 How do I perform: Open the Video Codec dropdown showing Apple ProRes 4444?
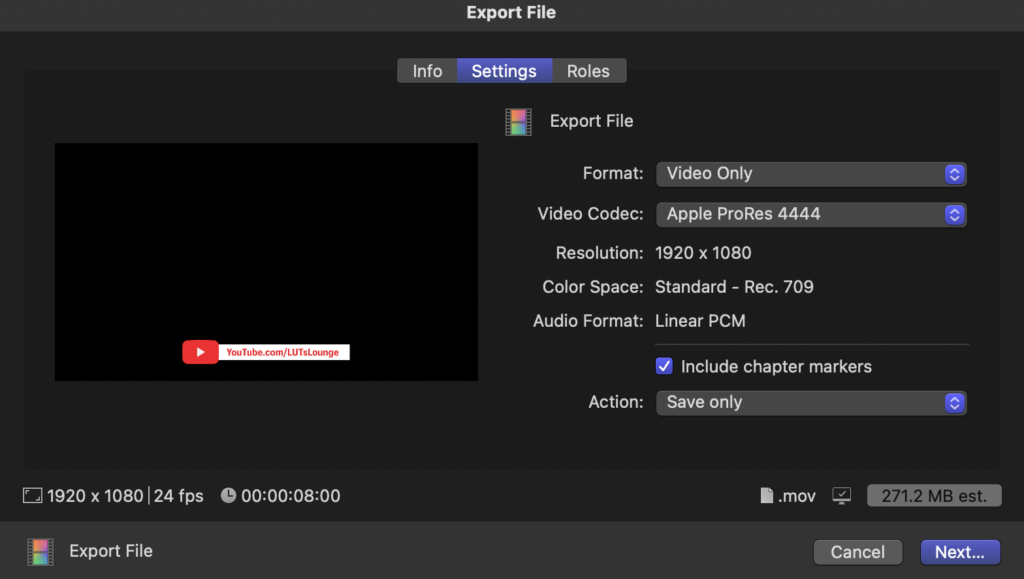811,214
